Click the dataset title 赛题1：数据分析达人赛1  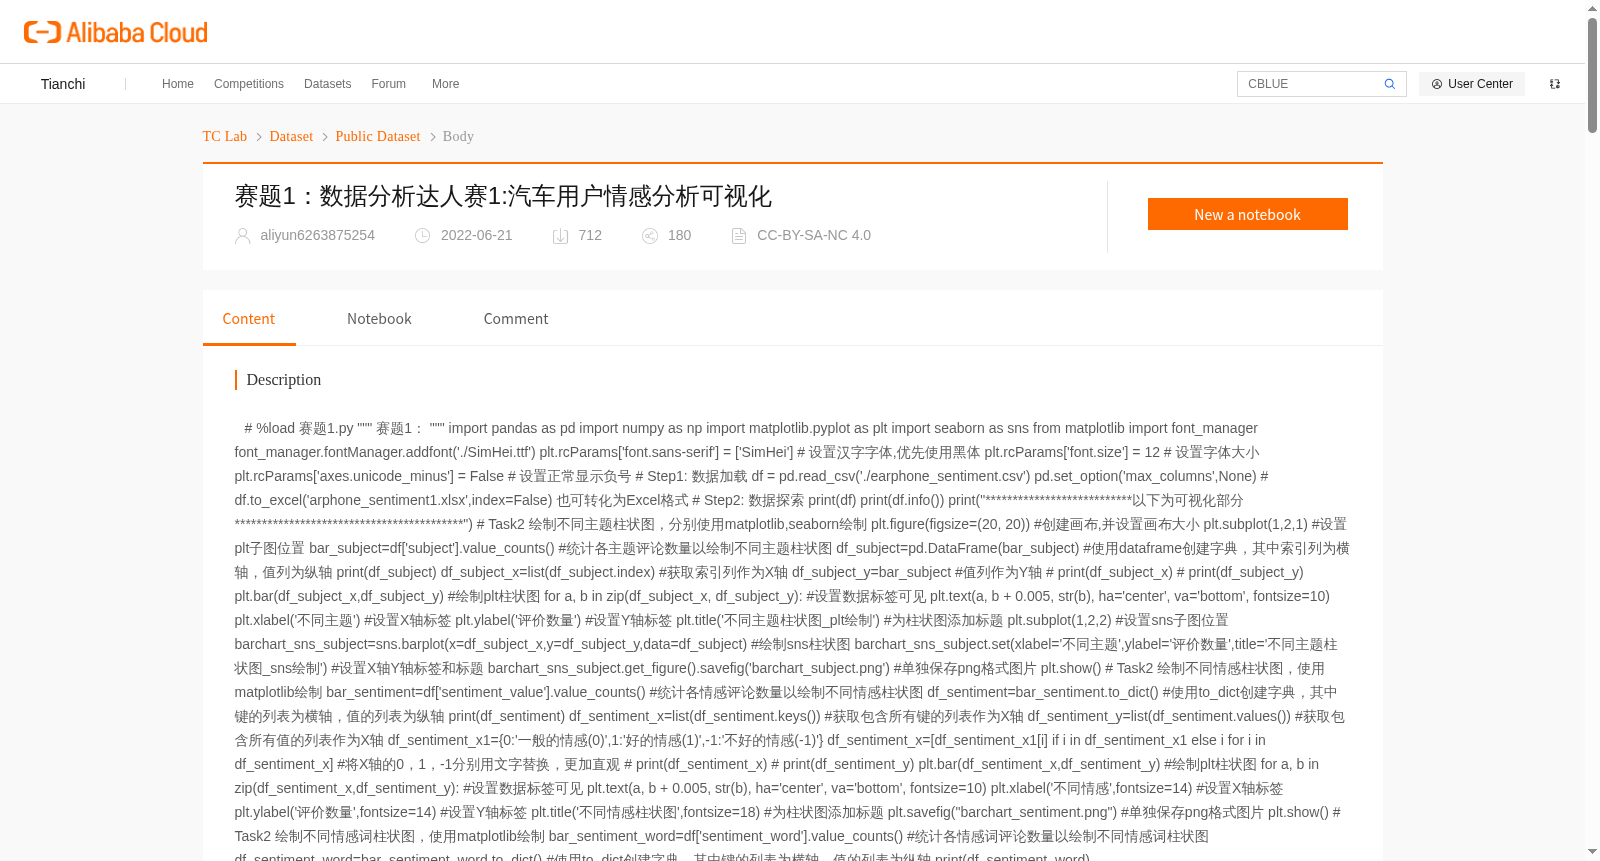click(503, 196)
